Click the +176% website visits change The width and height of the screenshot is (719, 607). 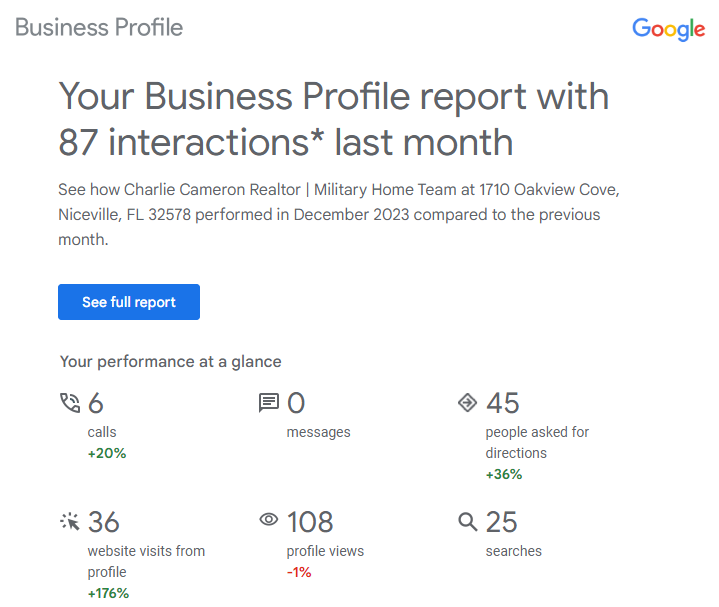109,593
